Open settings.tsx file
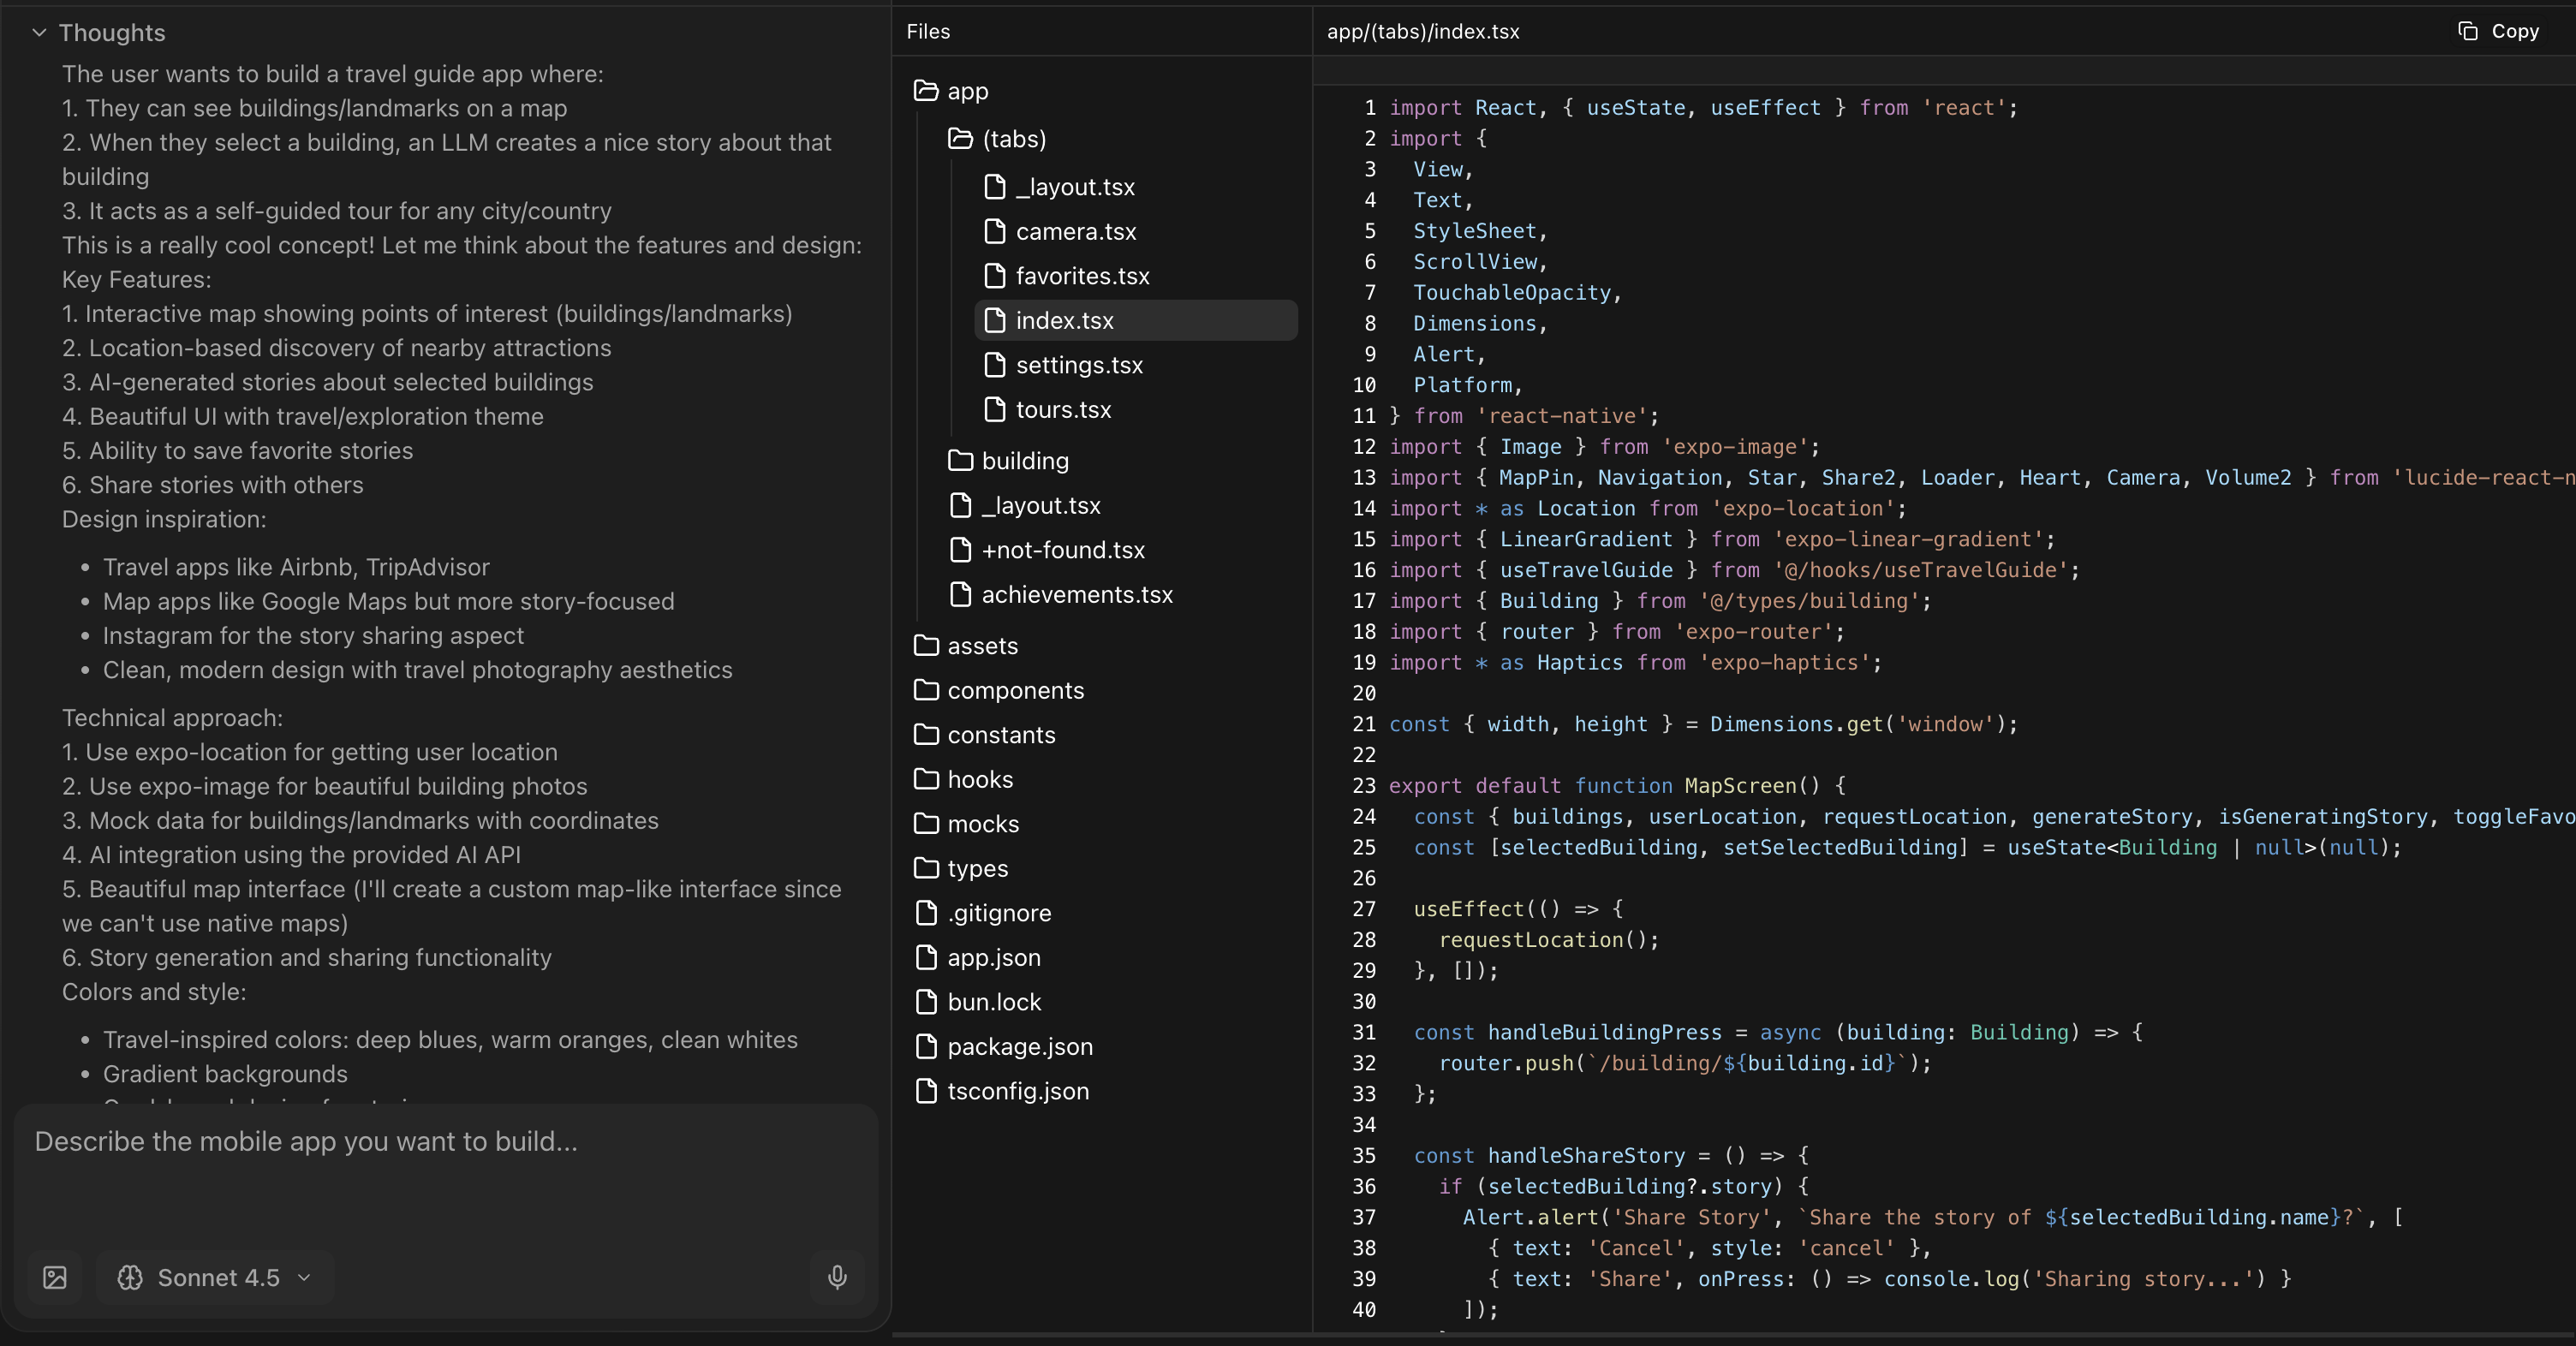Image resolution: width=2576 pixels, height=1346 pixels. point(1078,365)
